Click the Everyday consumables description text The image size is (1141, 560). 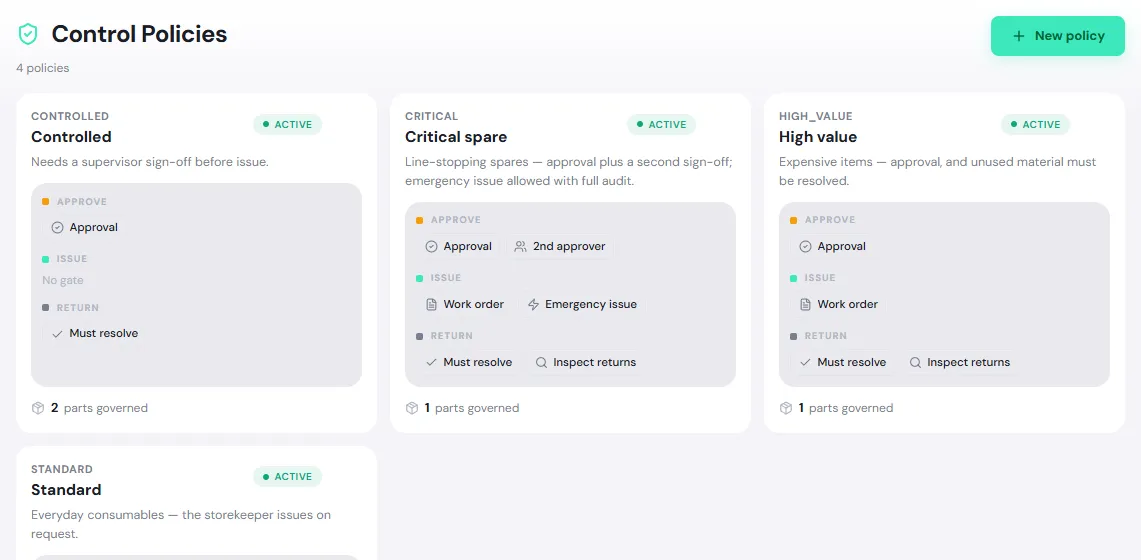pyautogui.click(x=181, y=524)
